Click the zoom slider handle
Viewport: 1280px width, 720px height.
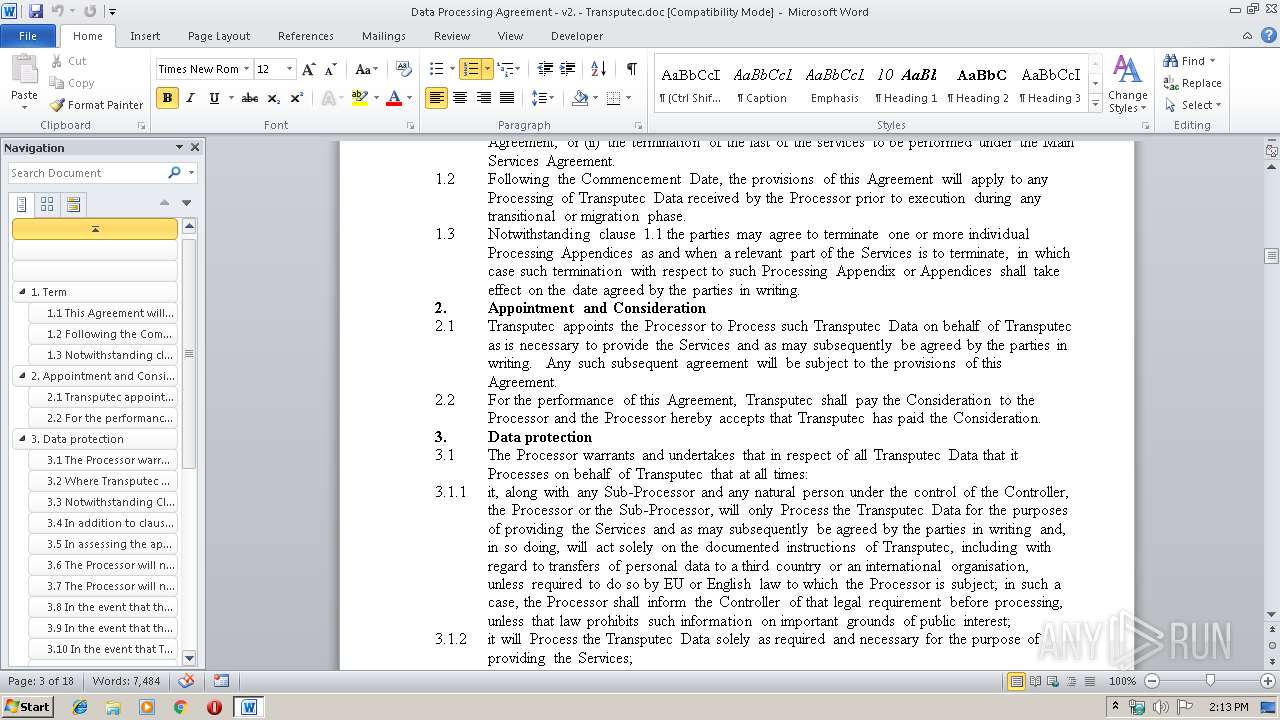pos(1209,681)
